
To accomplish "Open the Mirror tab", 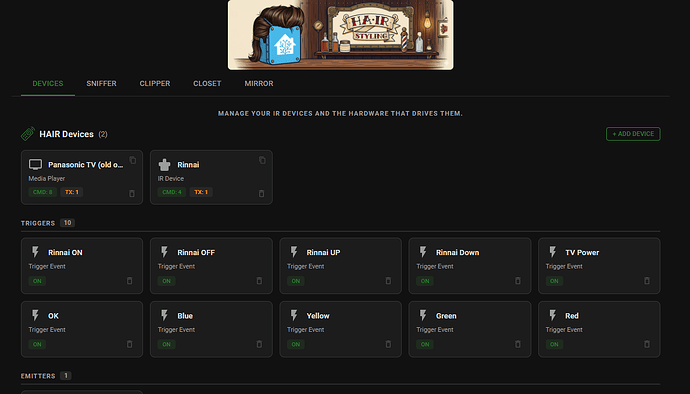I will tap(259, 84).
